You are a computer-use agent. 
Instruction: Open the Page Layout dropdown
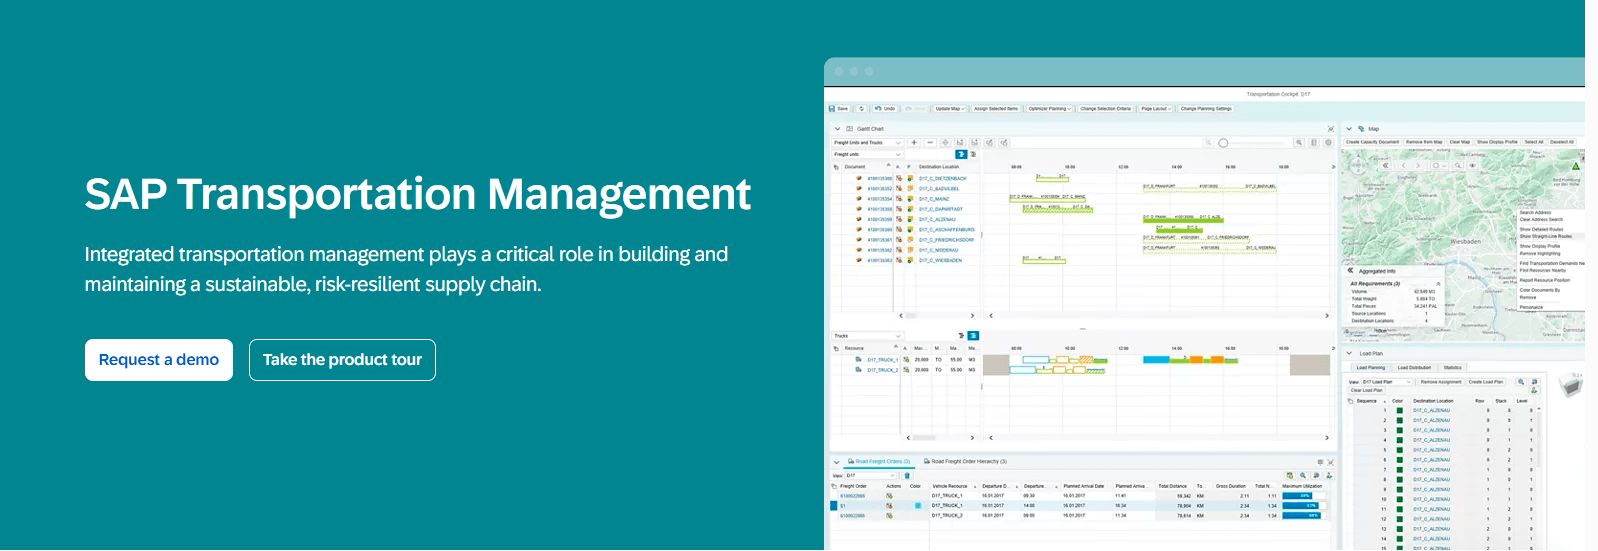[x=1156, y=108]
